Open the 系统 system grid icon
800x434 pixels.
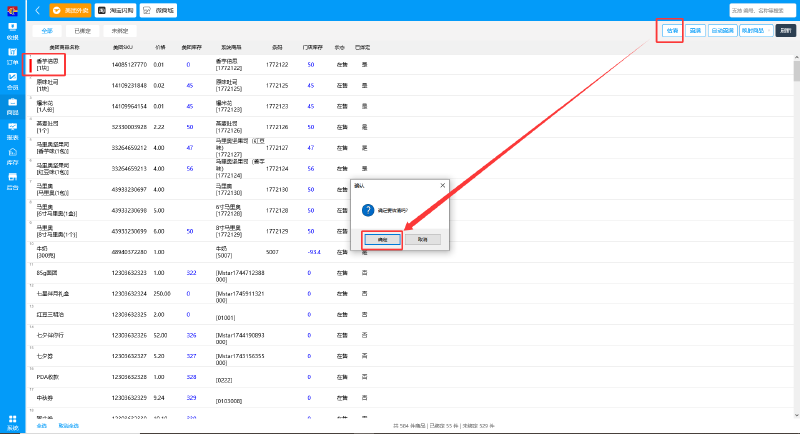12,422
